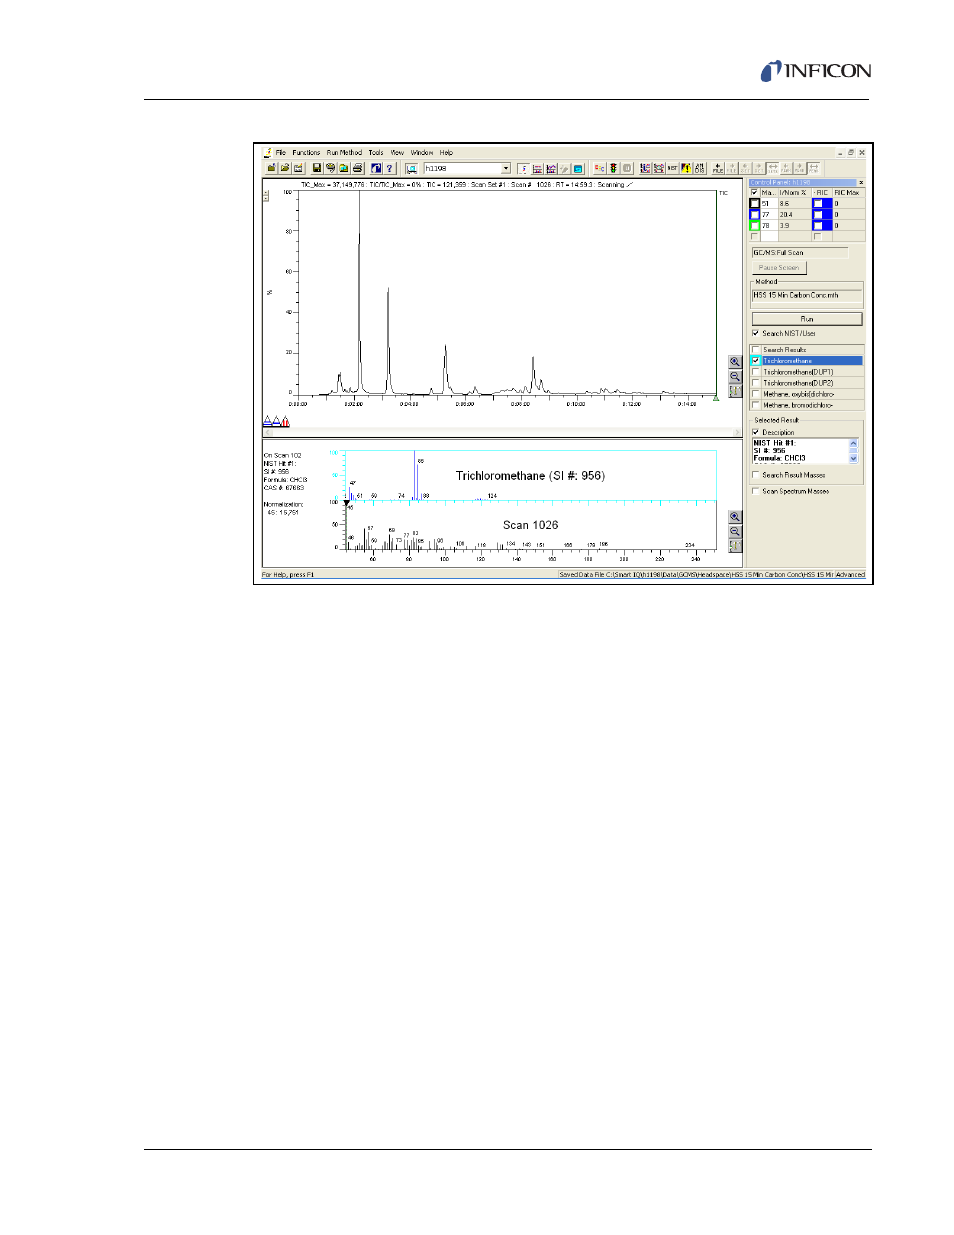
Task: Click the mass 51 value cell
Action: 769,203
